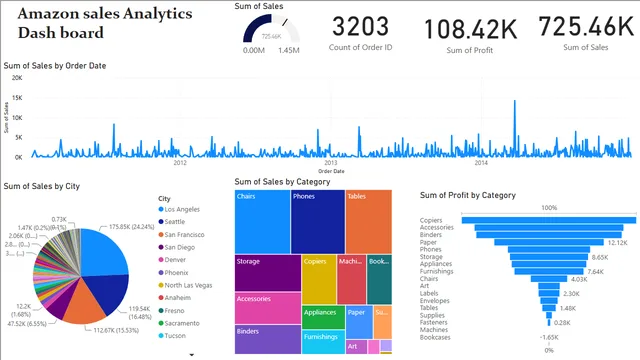The image size is (640, 360).
Task: Click the 1.45M gauge maximum label
Action: tap(289, 50)
